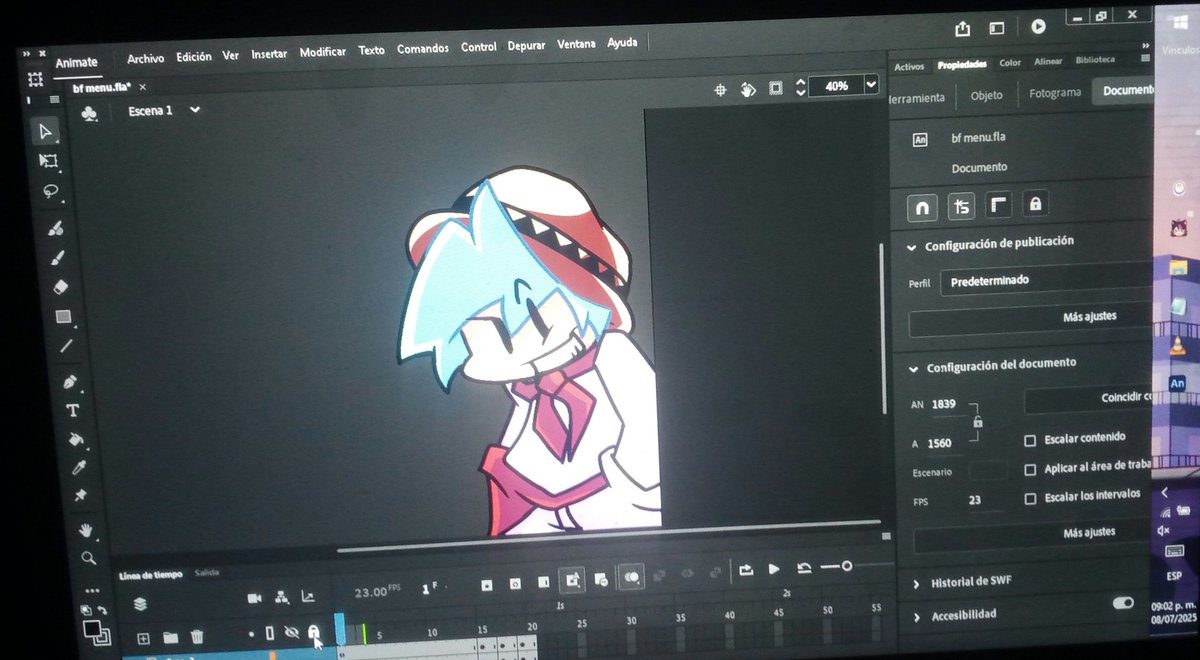The image size is (1200, 660).
Task: Click the new folder icon in timeline
Action: pos(170,637)
